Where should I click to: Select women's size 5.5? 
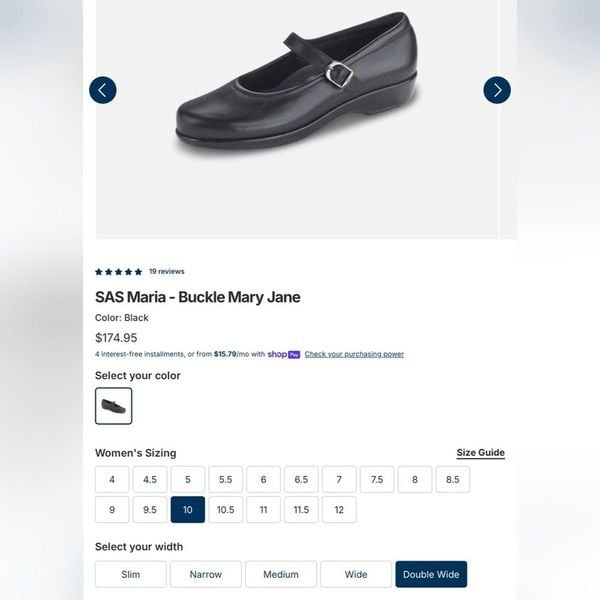click(x=225, y=479)
